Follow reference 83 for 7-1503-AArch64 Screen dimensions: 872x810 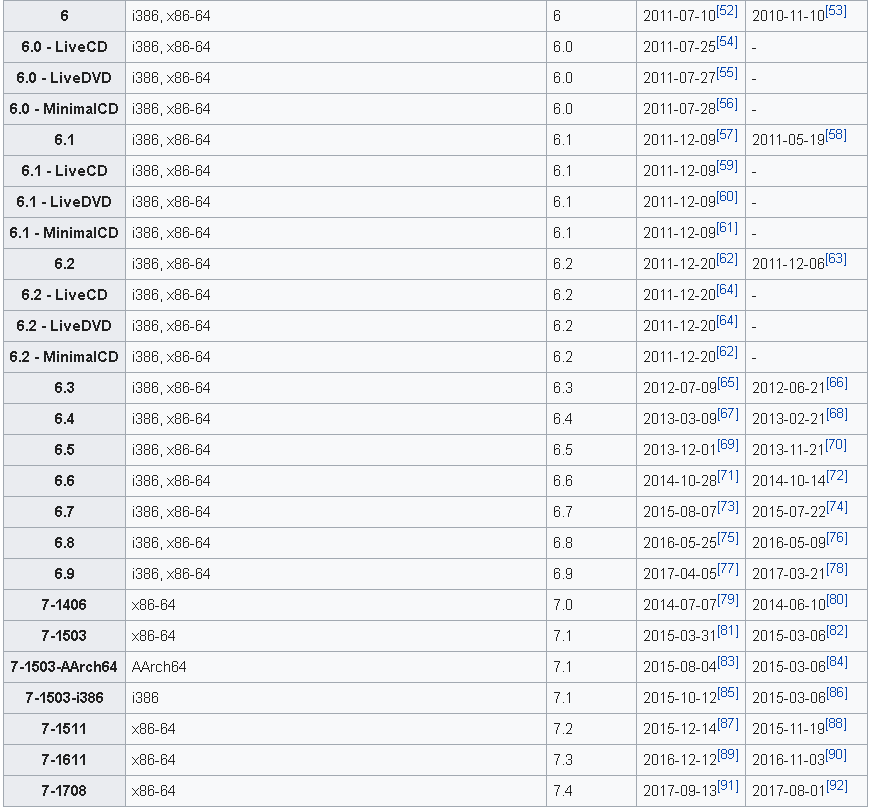(x=727, y=661)
